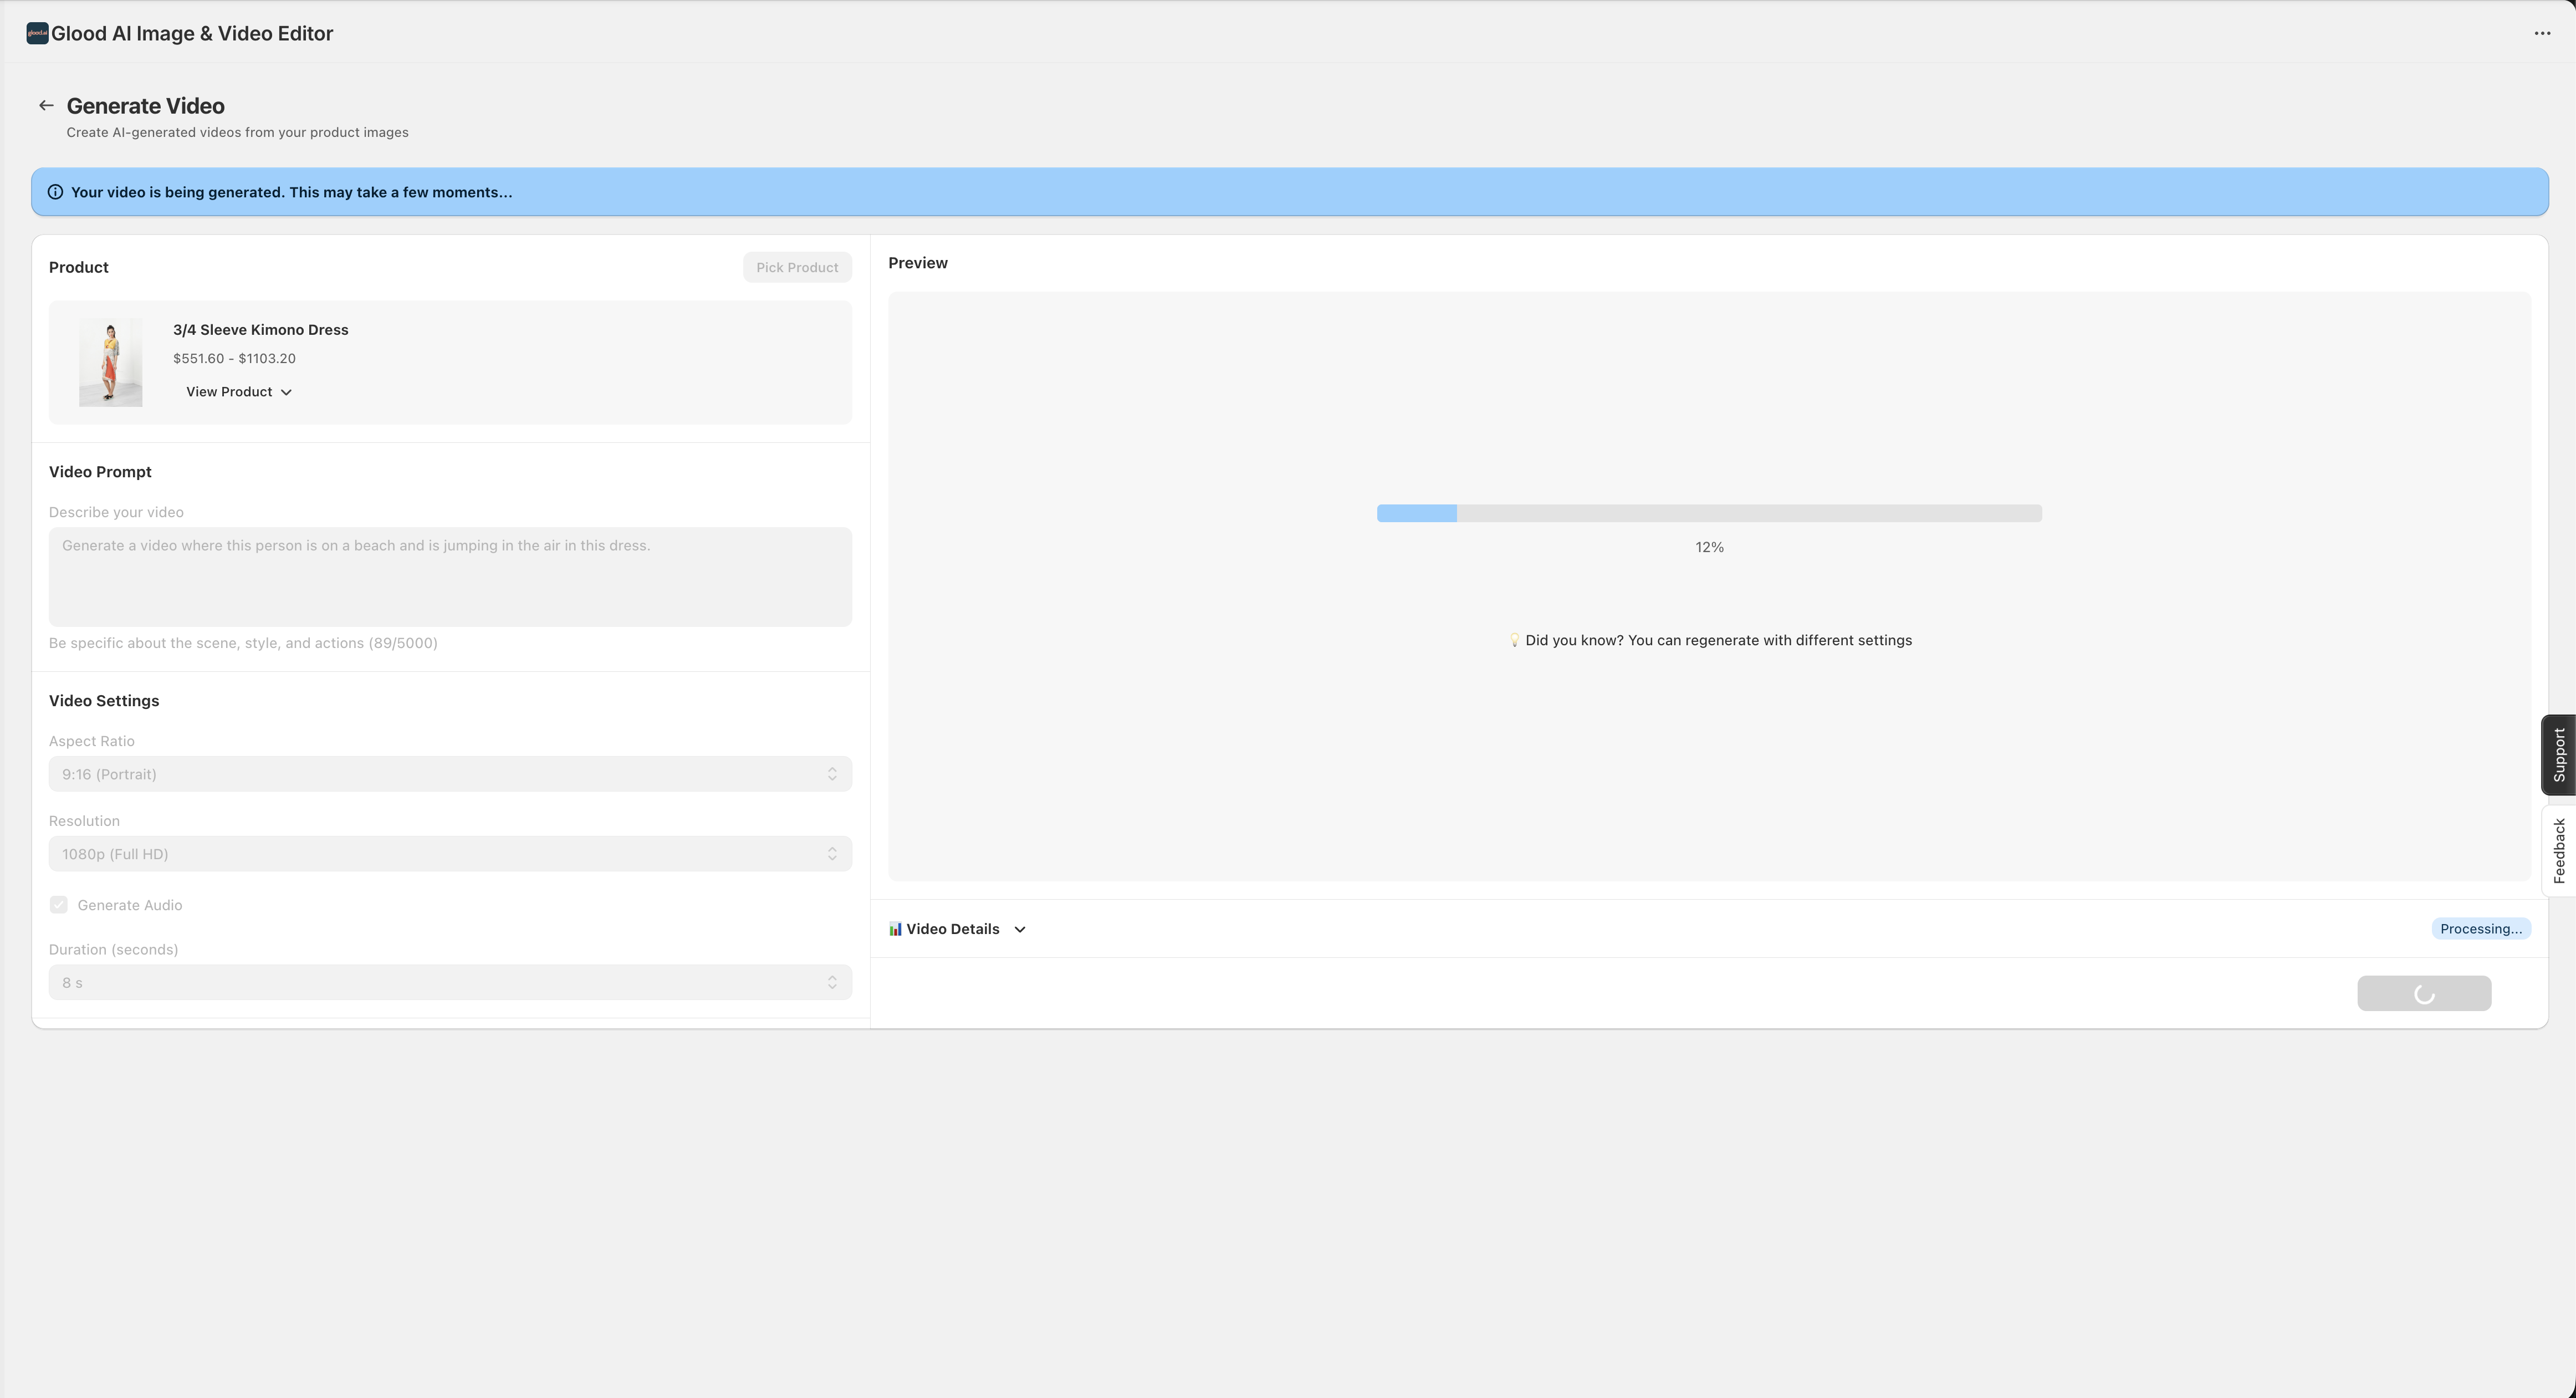Viewport: 2576px width, 1398px height.
Task: Open the Support side tab
Action: tap(2559, 755)
